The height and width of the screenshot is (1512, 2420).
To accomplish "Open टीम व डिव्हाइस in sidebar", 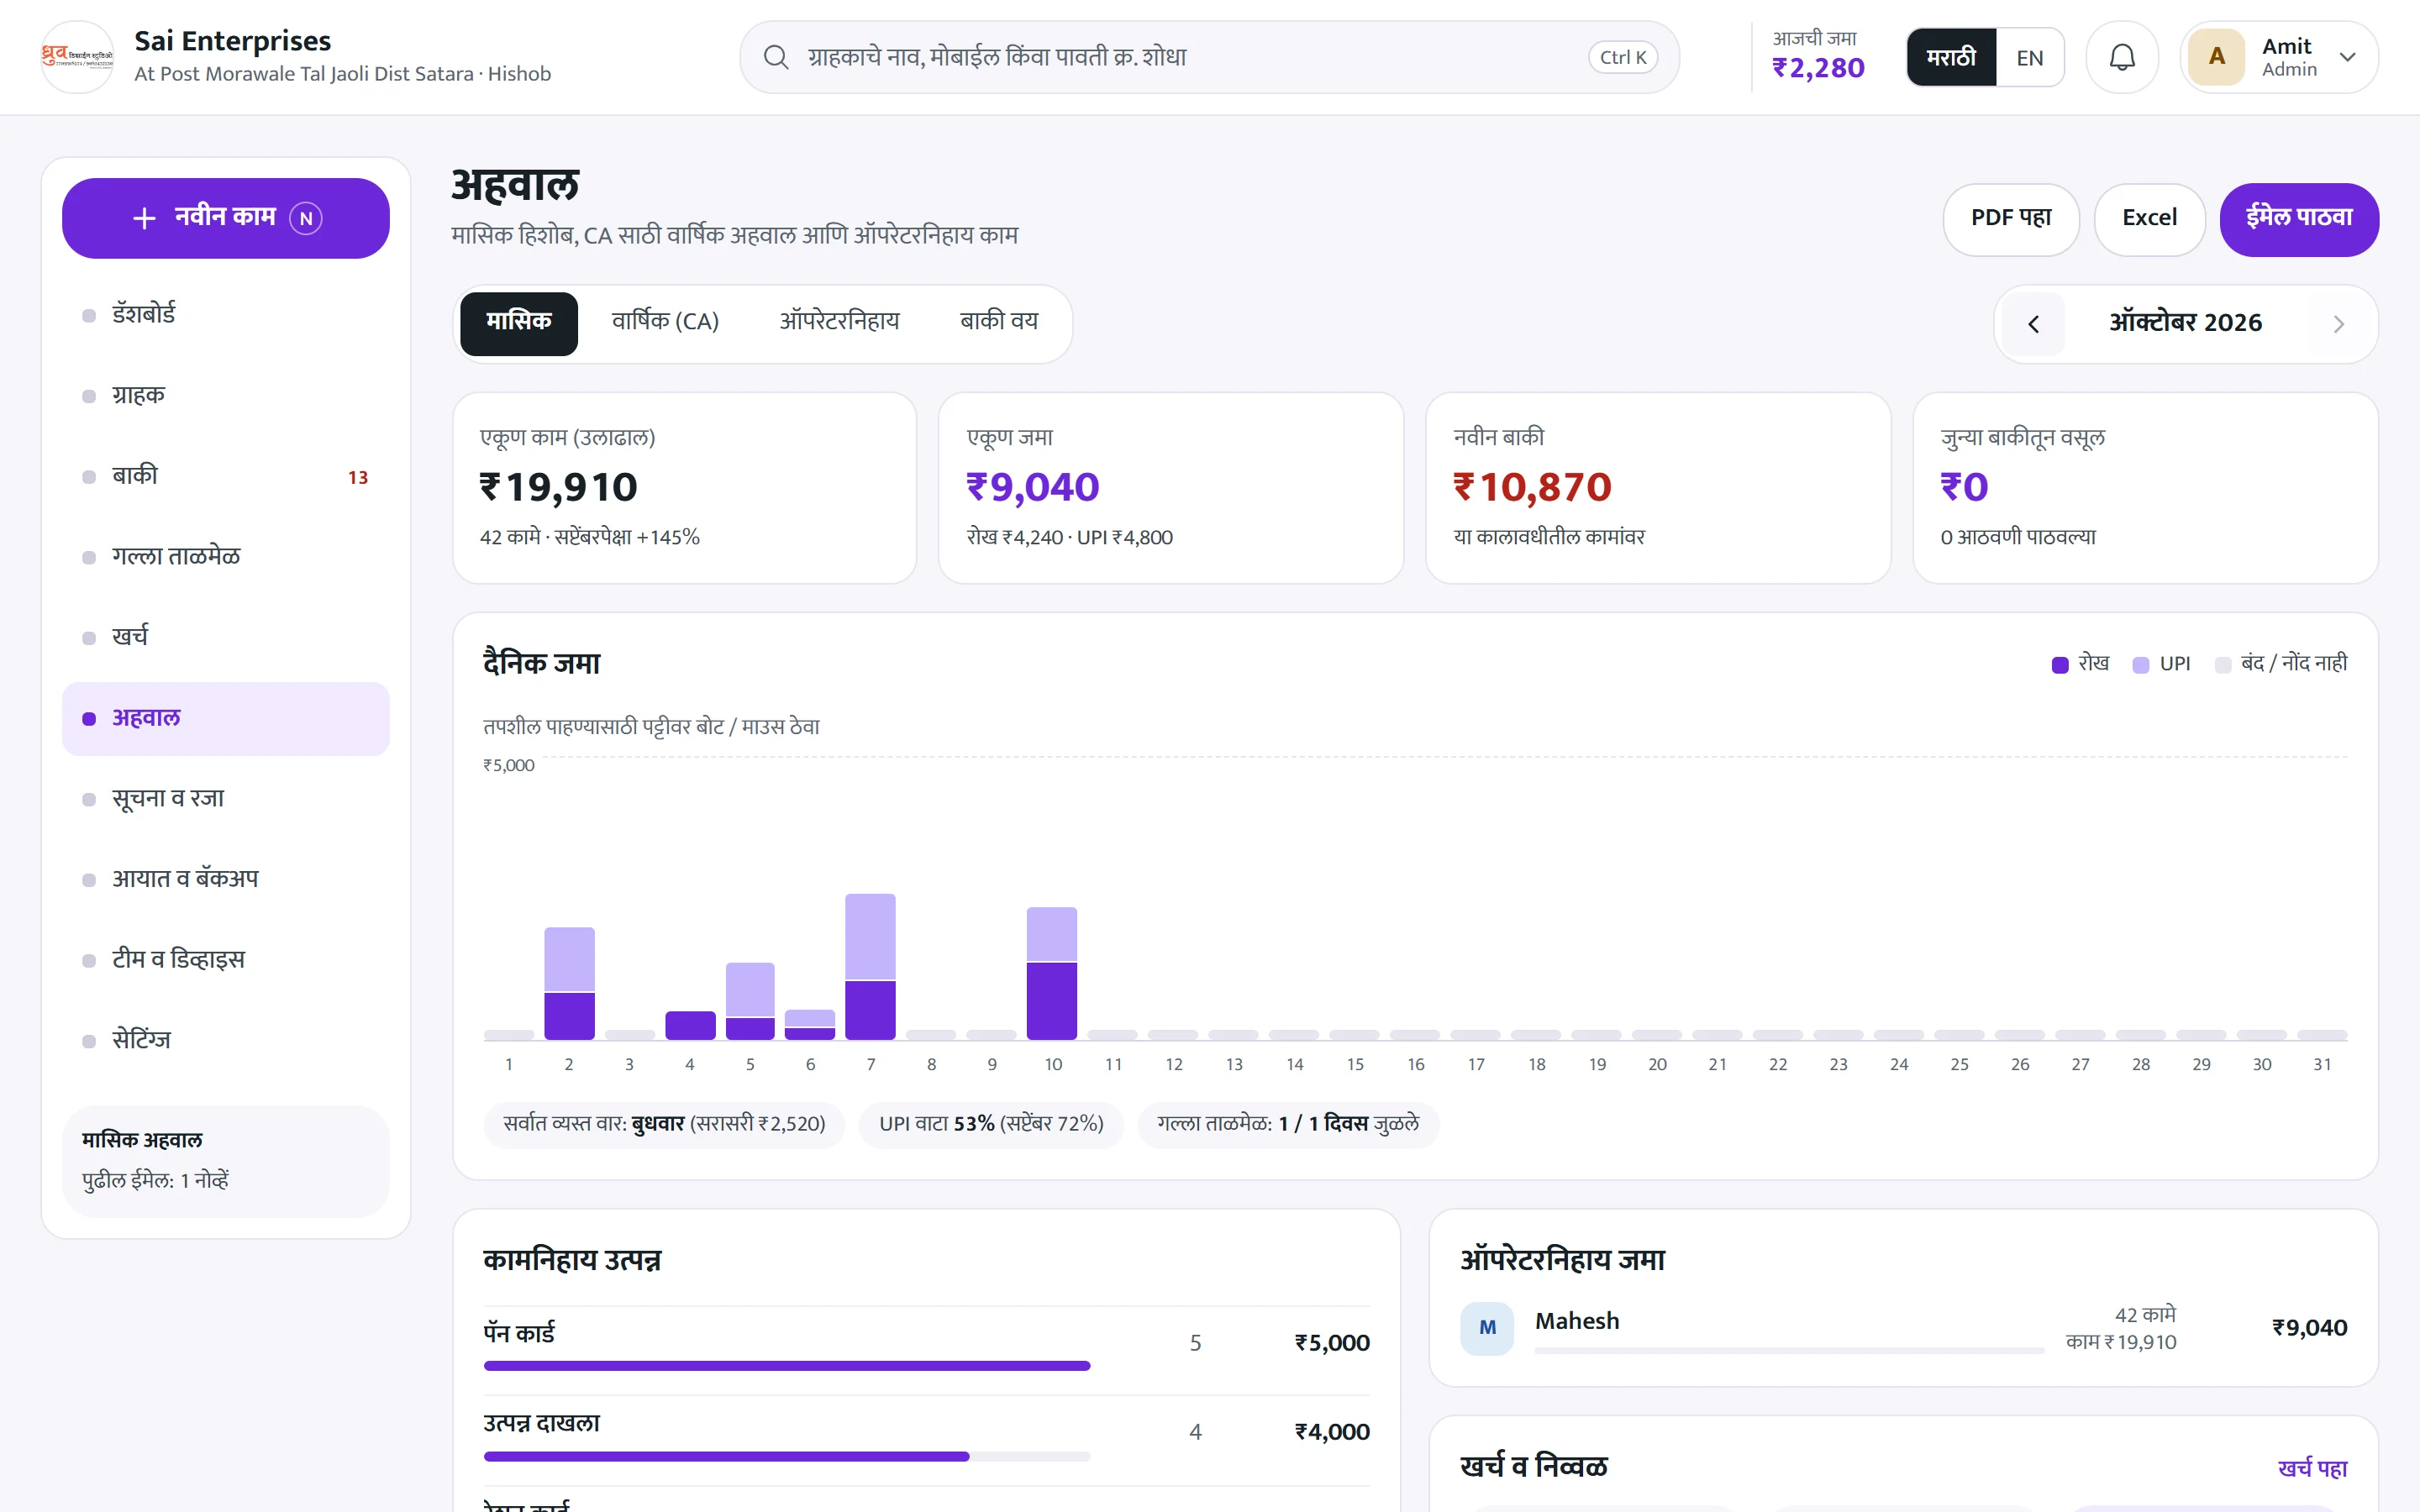I will [226, 960].
